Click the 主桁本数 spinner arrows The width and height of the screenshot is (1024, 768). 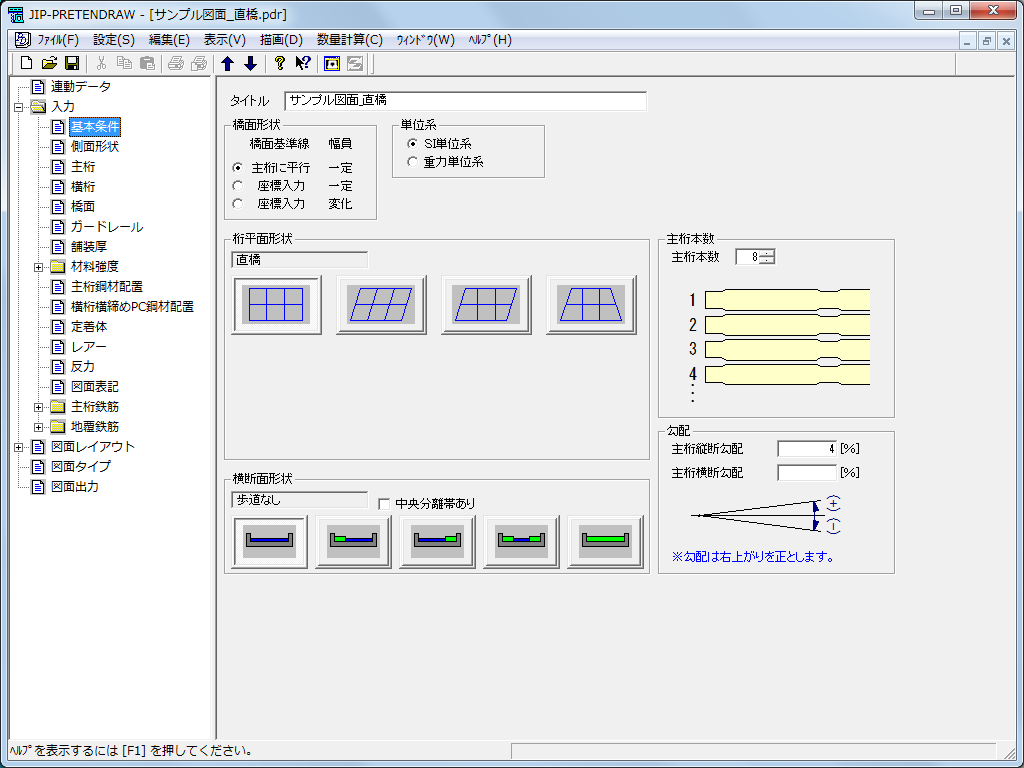click(766, 257)
